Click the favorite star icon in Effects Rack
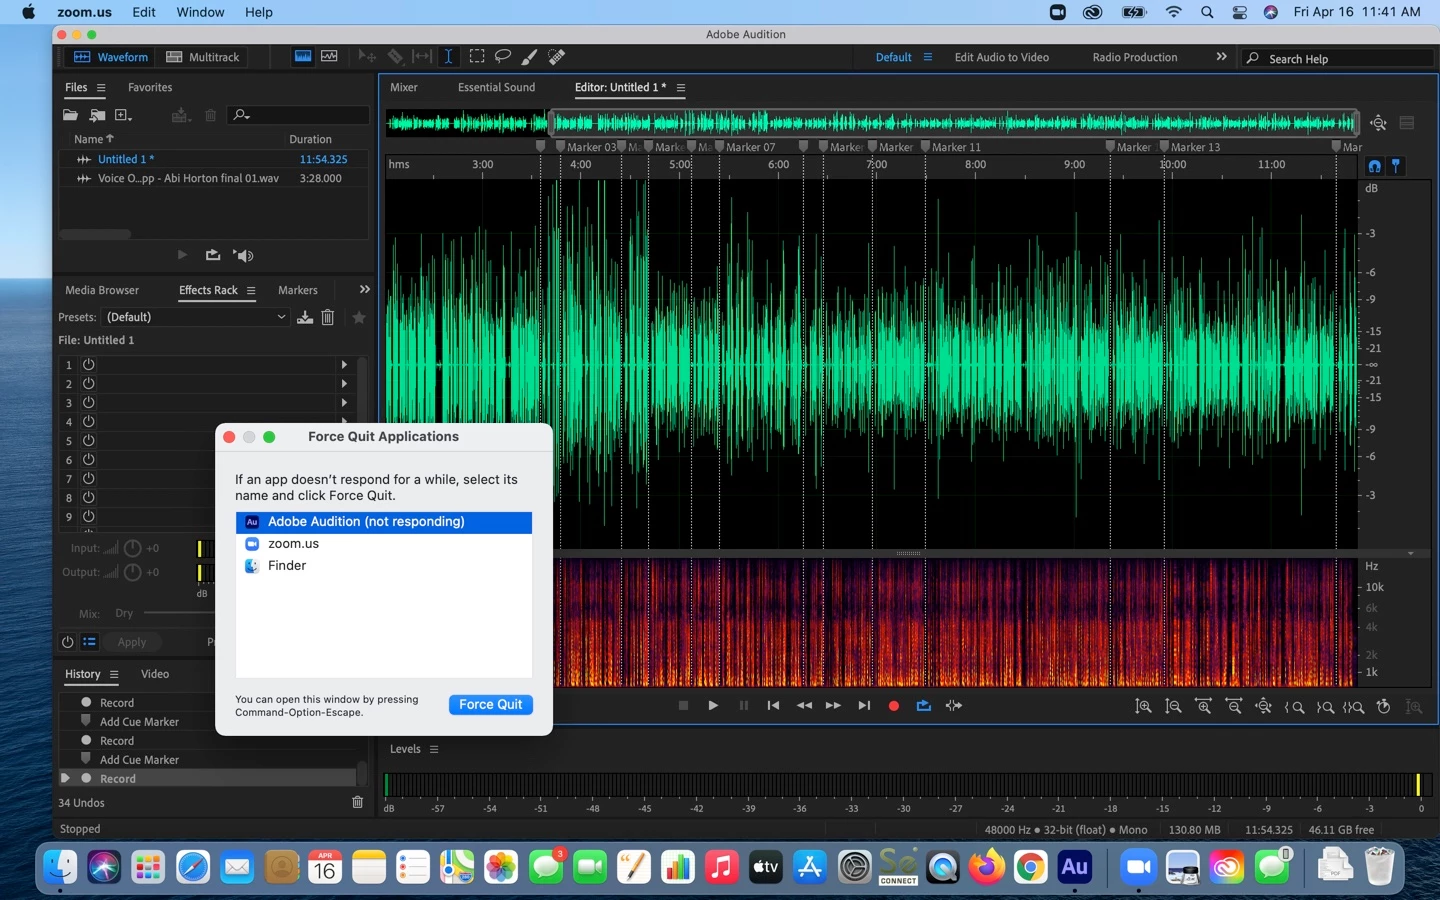 click(x=359, y=317)
